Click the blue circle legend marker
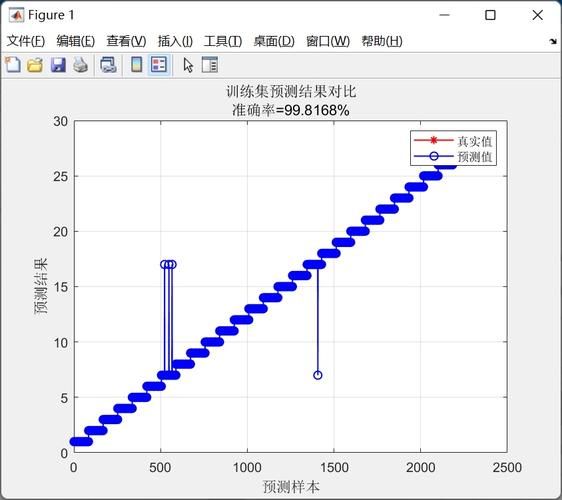 434,156
